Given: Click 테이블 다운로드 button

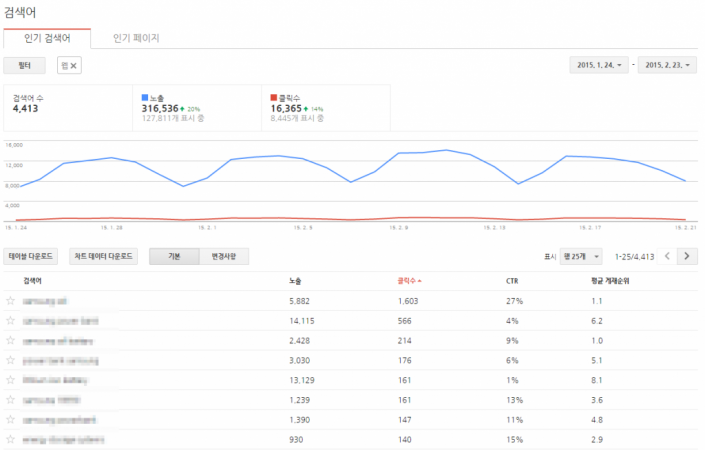Looking at the screenshot, I should click(31, 256).
